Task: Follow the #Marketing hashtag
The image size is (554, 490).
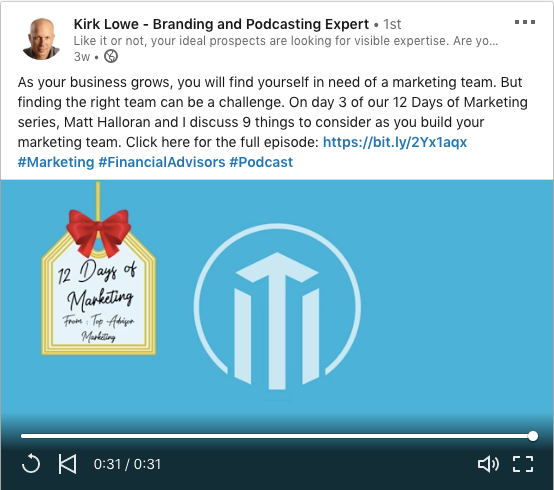Action: [x=56, y=162]
